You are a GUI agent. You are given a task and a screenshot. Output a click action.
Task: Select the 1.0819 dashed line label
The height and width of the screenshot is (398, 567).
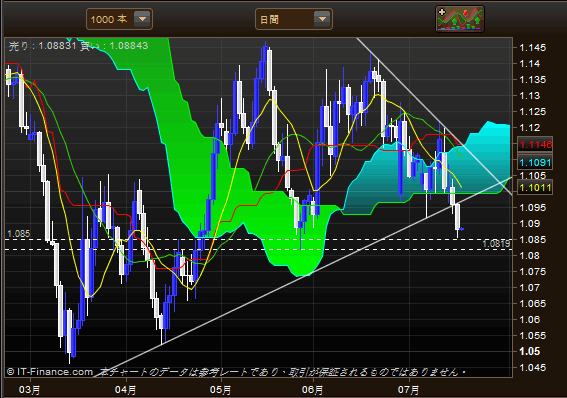tap(496, 244)
